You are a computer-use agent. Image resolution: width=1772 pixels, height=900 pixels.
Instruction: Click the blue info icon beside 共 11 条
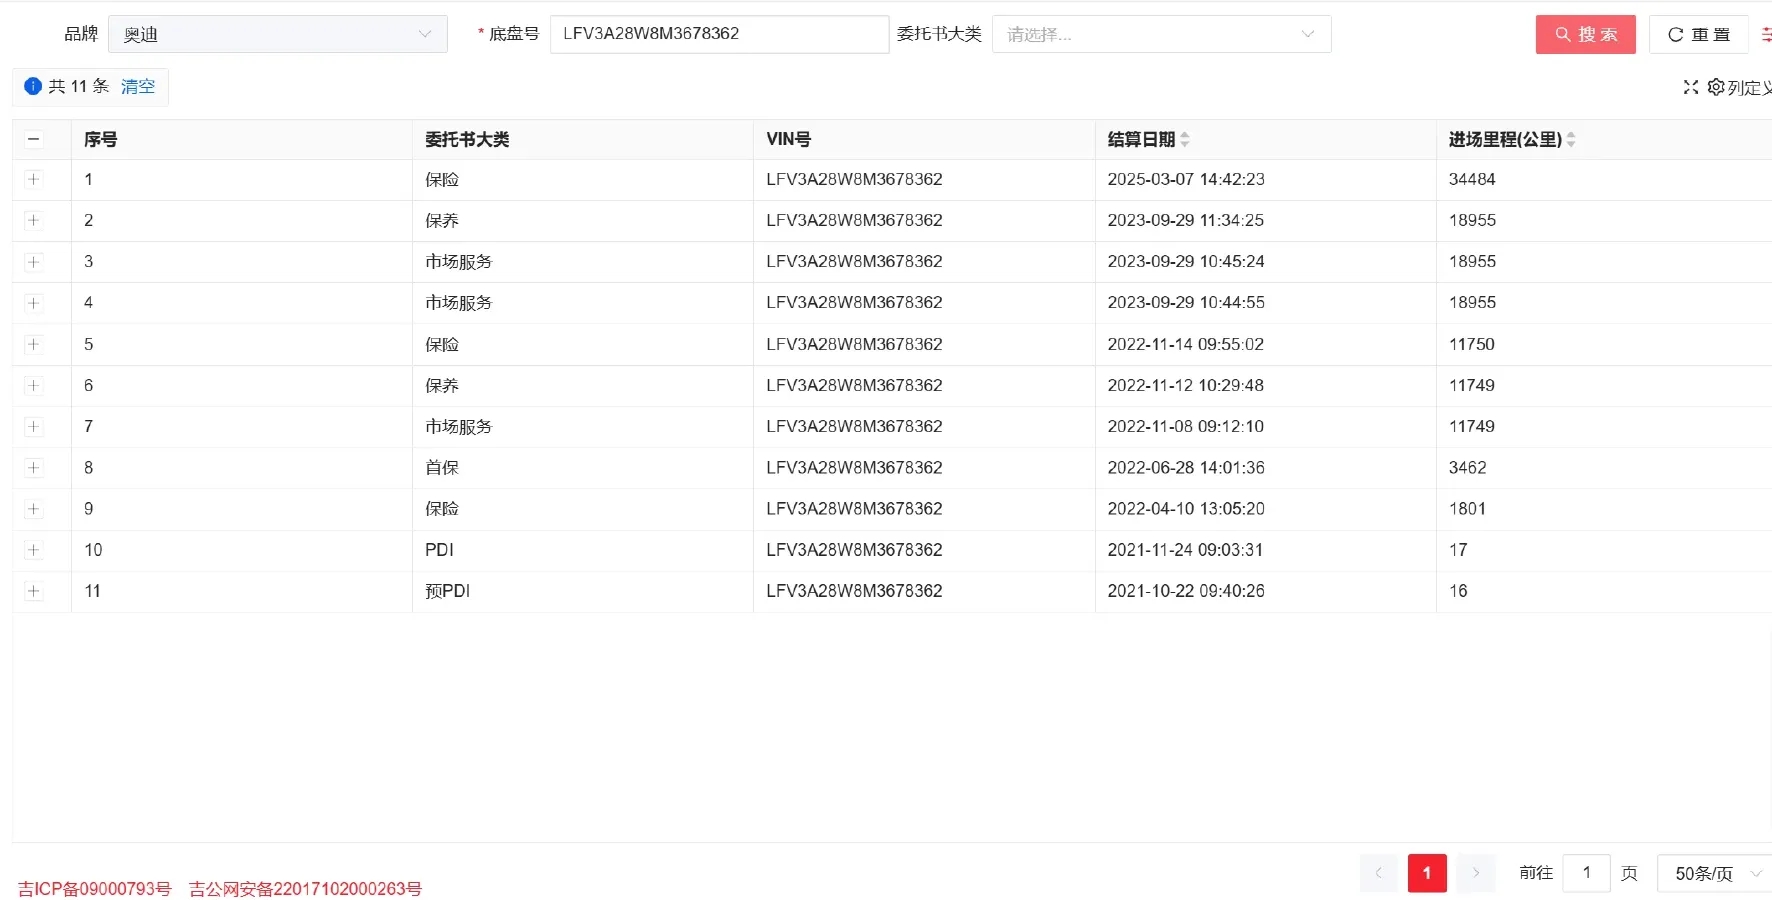coord(32,86)
